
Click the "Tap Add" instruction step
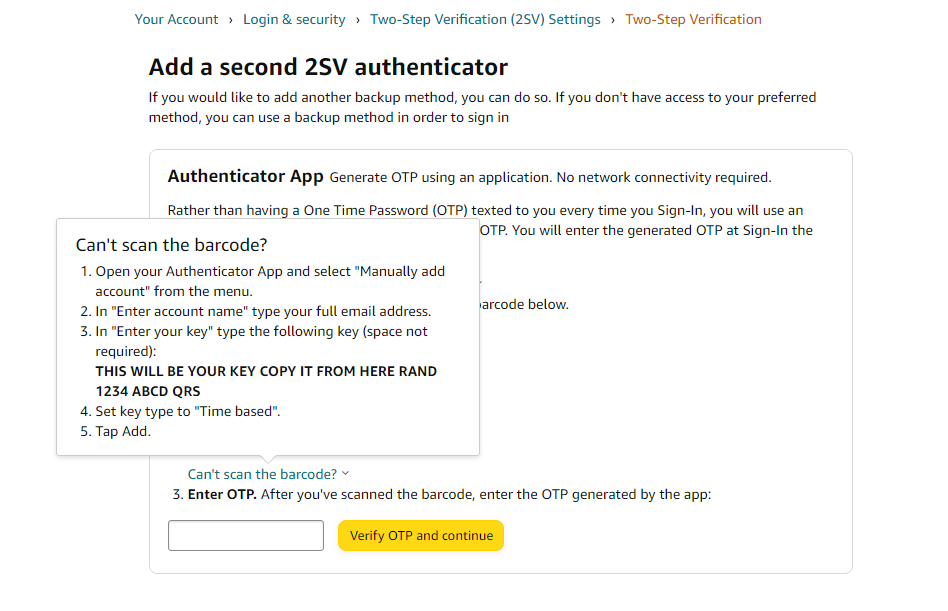tap(122, 431)
